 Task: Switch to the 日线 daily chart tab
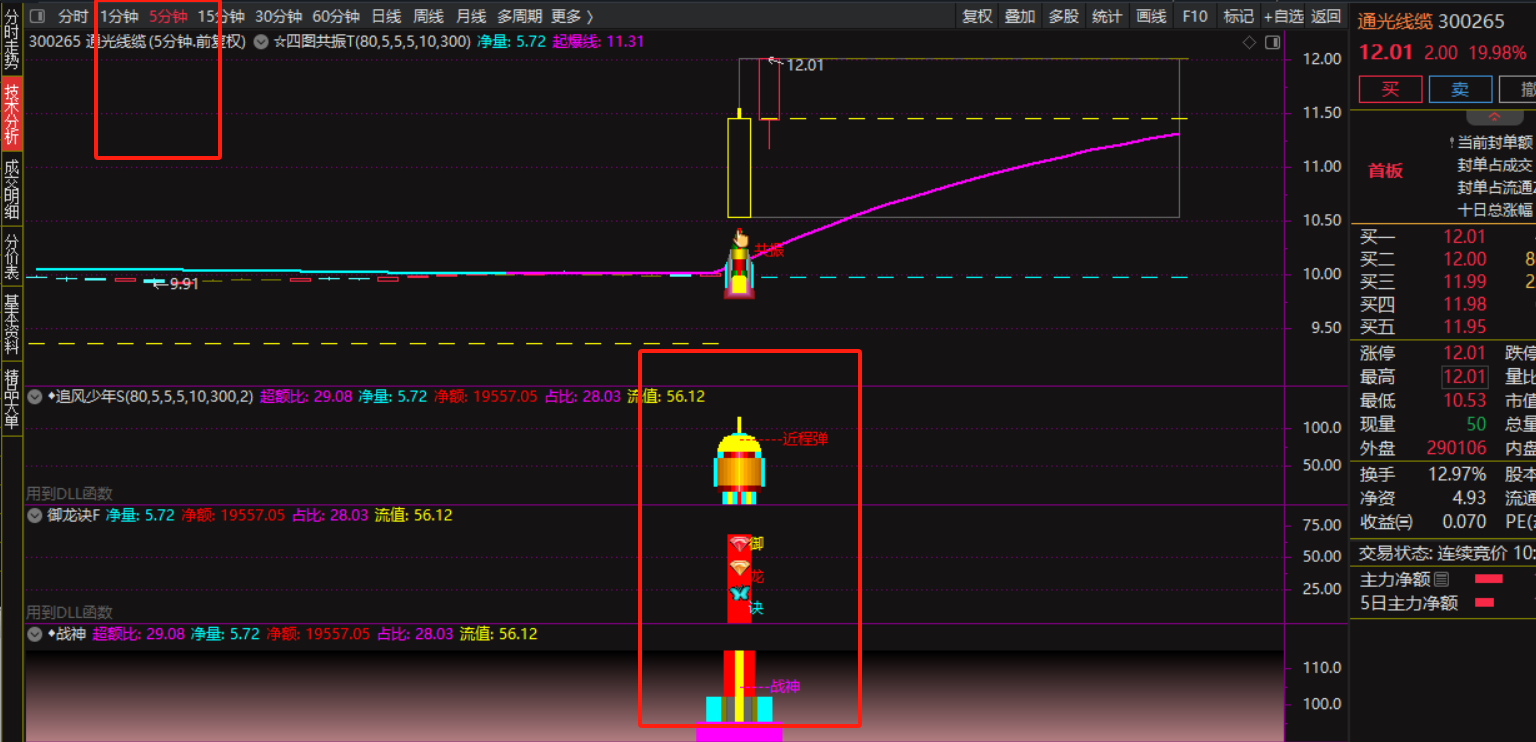pyautogui.click(x=386, y=16)
